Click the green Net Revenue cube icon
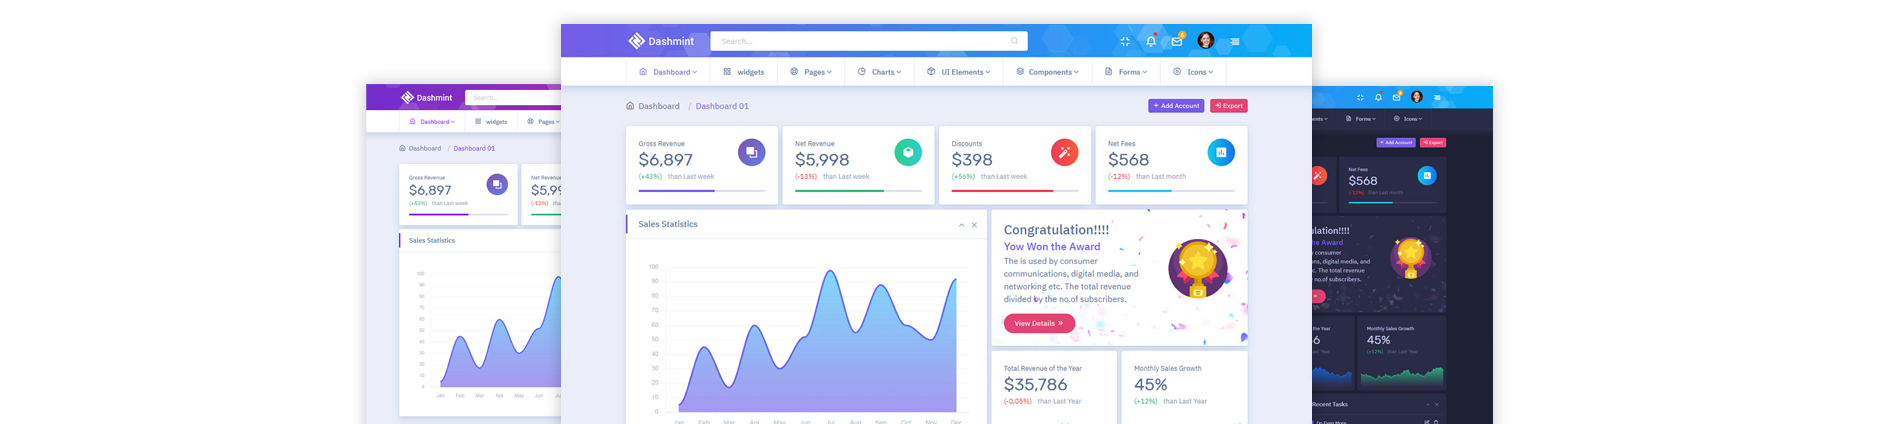 click(x=908, y=152)
